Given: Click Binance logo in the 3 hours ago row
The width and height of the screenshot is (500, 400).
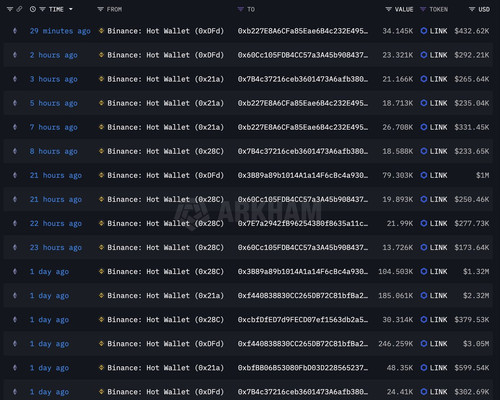Looking at the screenshot, I should pos(101,79).
